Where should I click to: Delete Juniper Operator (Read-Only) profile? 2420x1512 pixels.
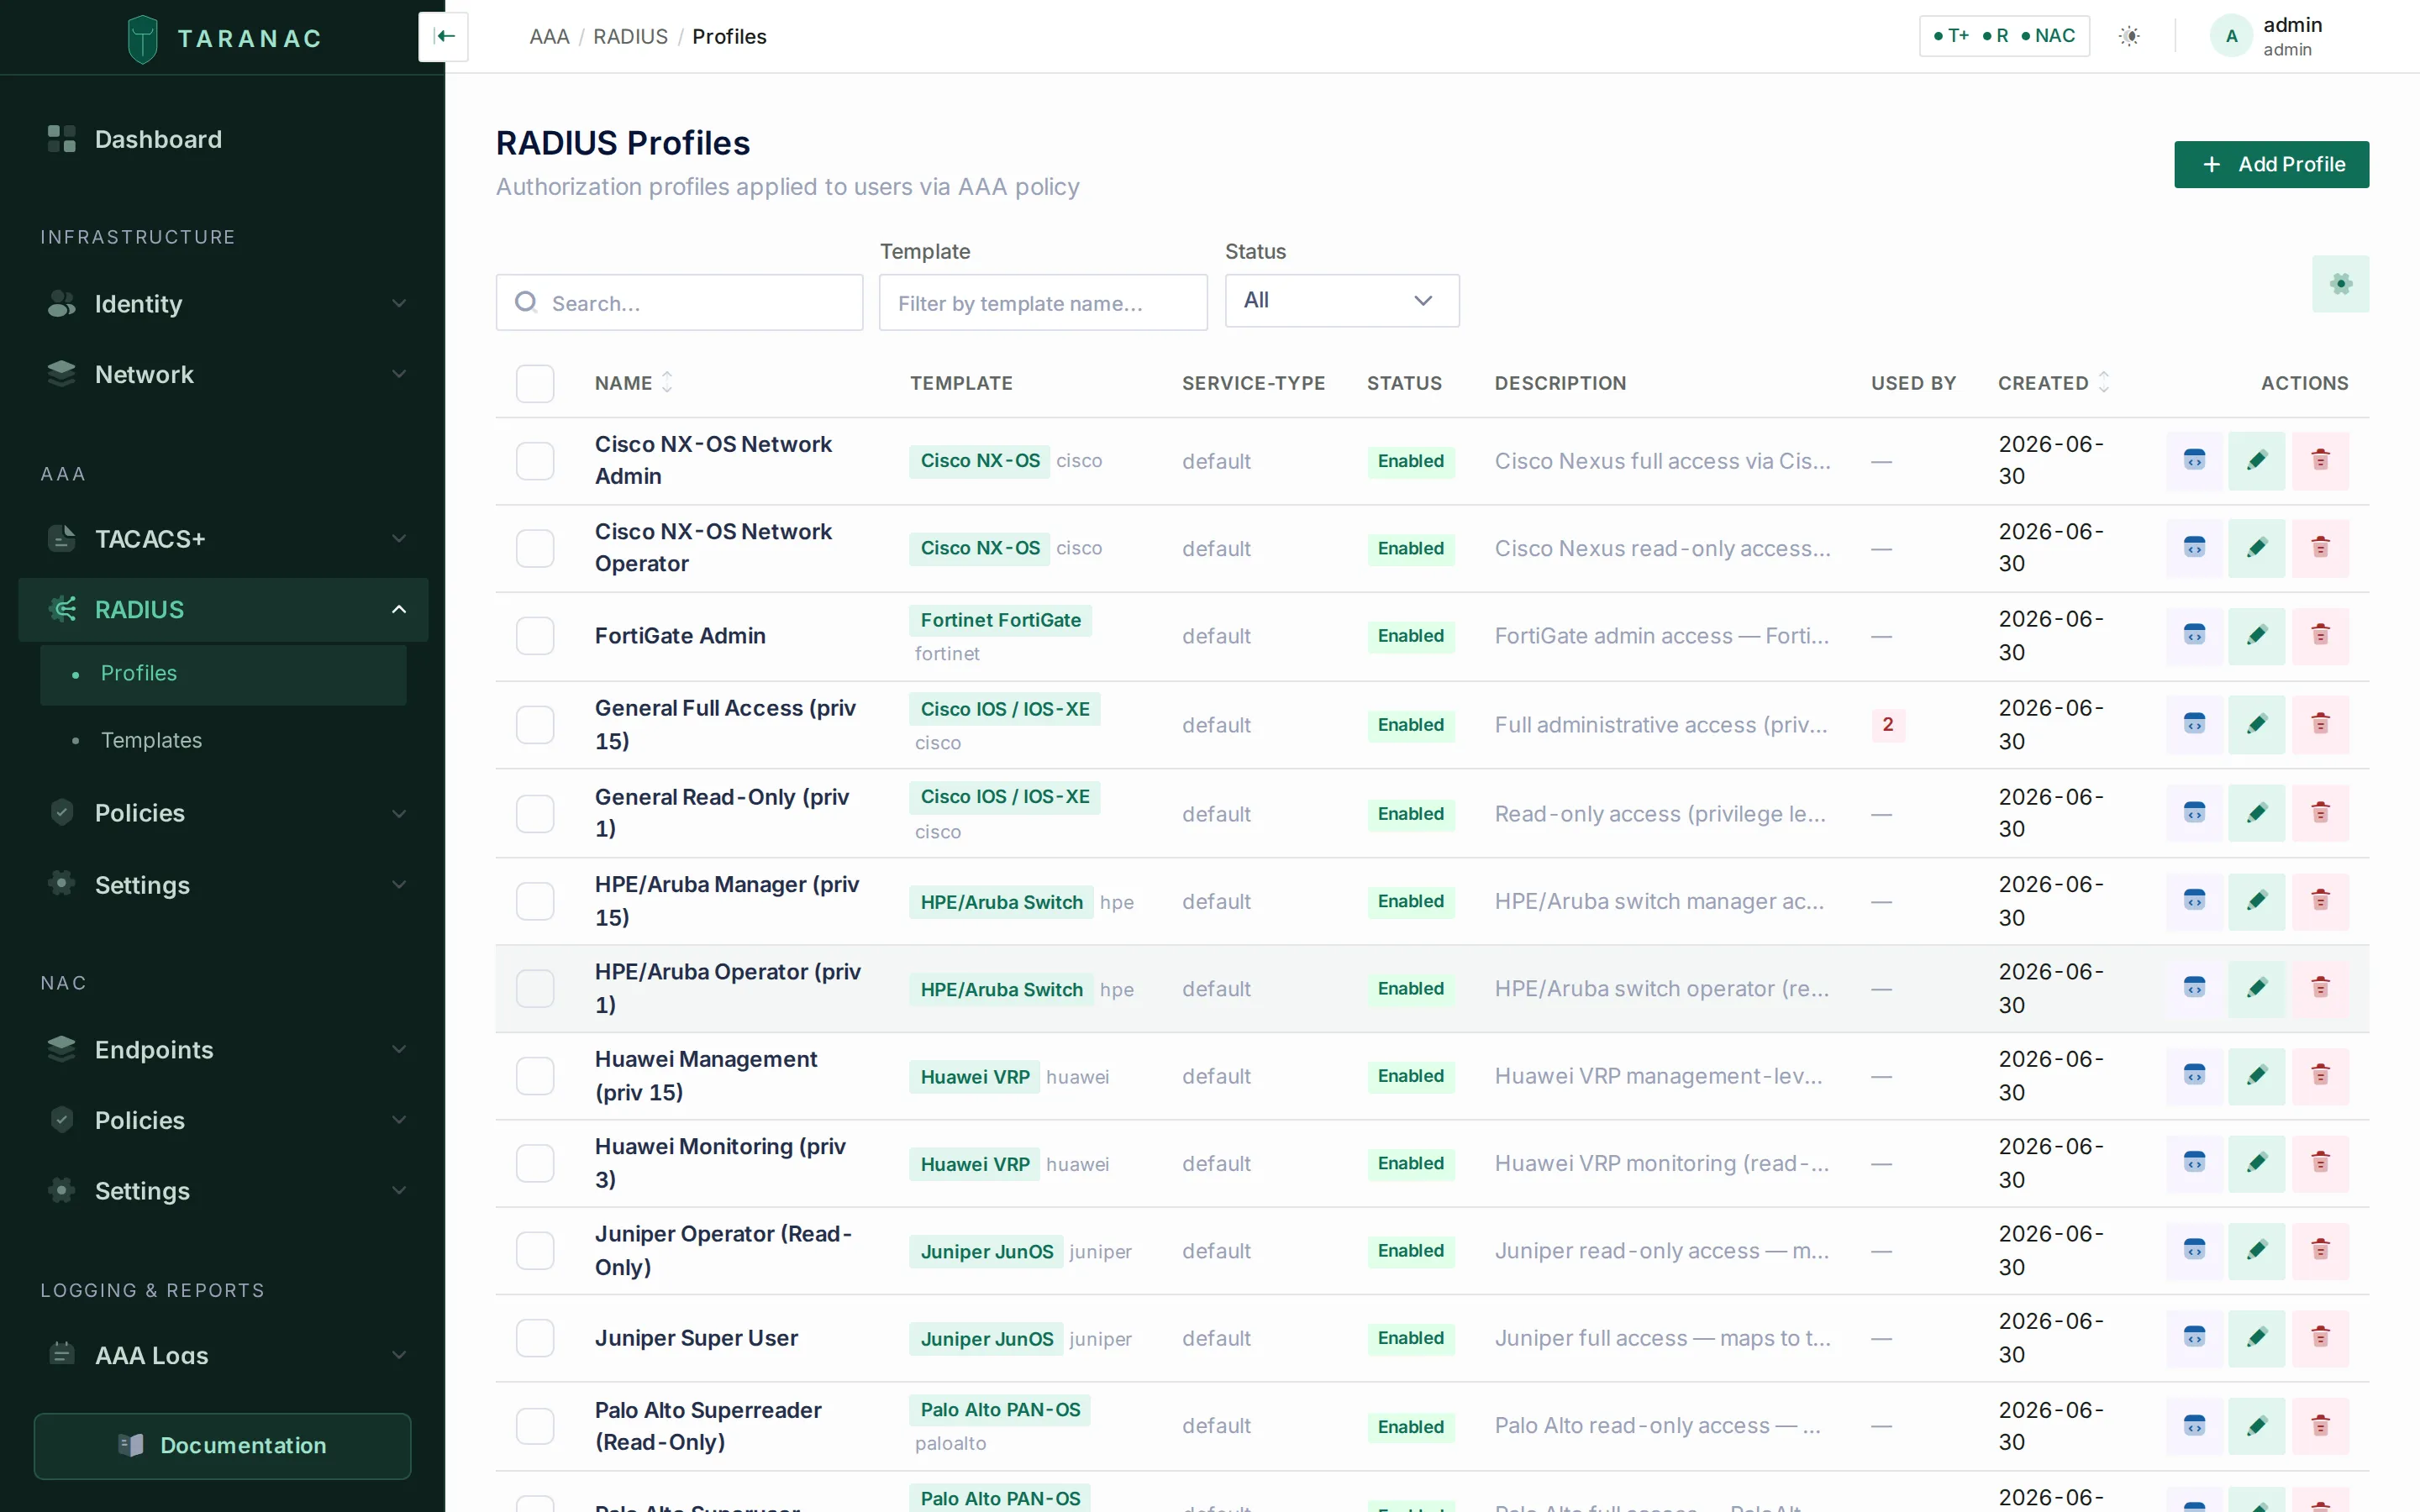[2320, 1250]
